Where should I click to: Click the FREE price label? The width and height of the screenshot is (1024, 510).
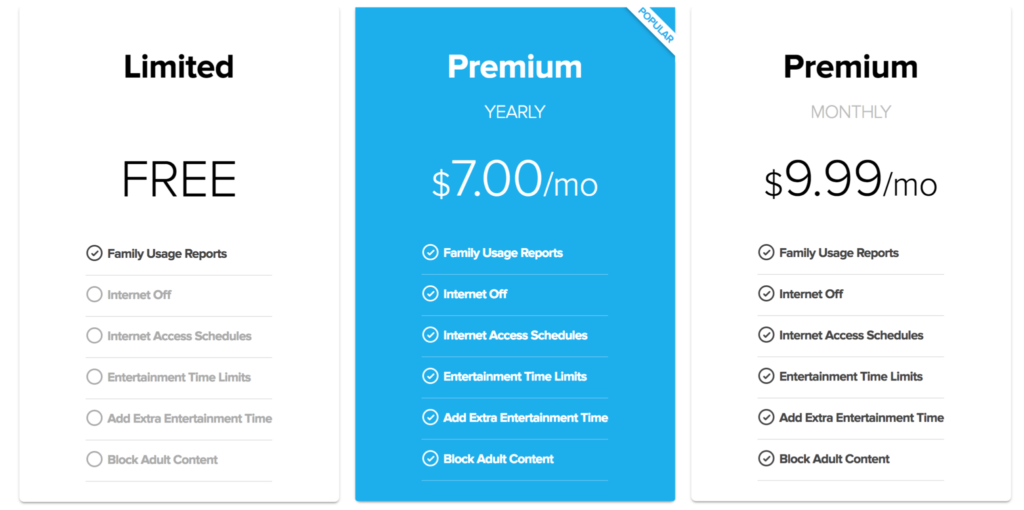tap(179, 181)
